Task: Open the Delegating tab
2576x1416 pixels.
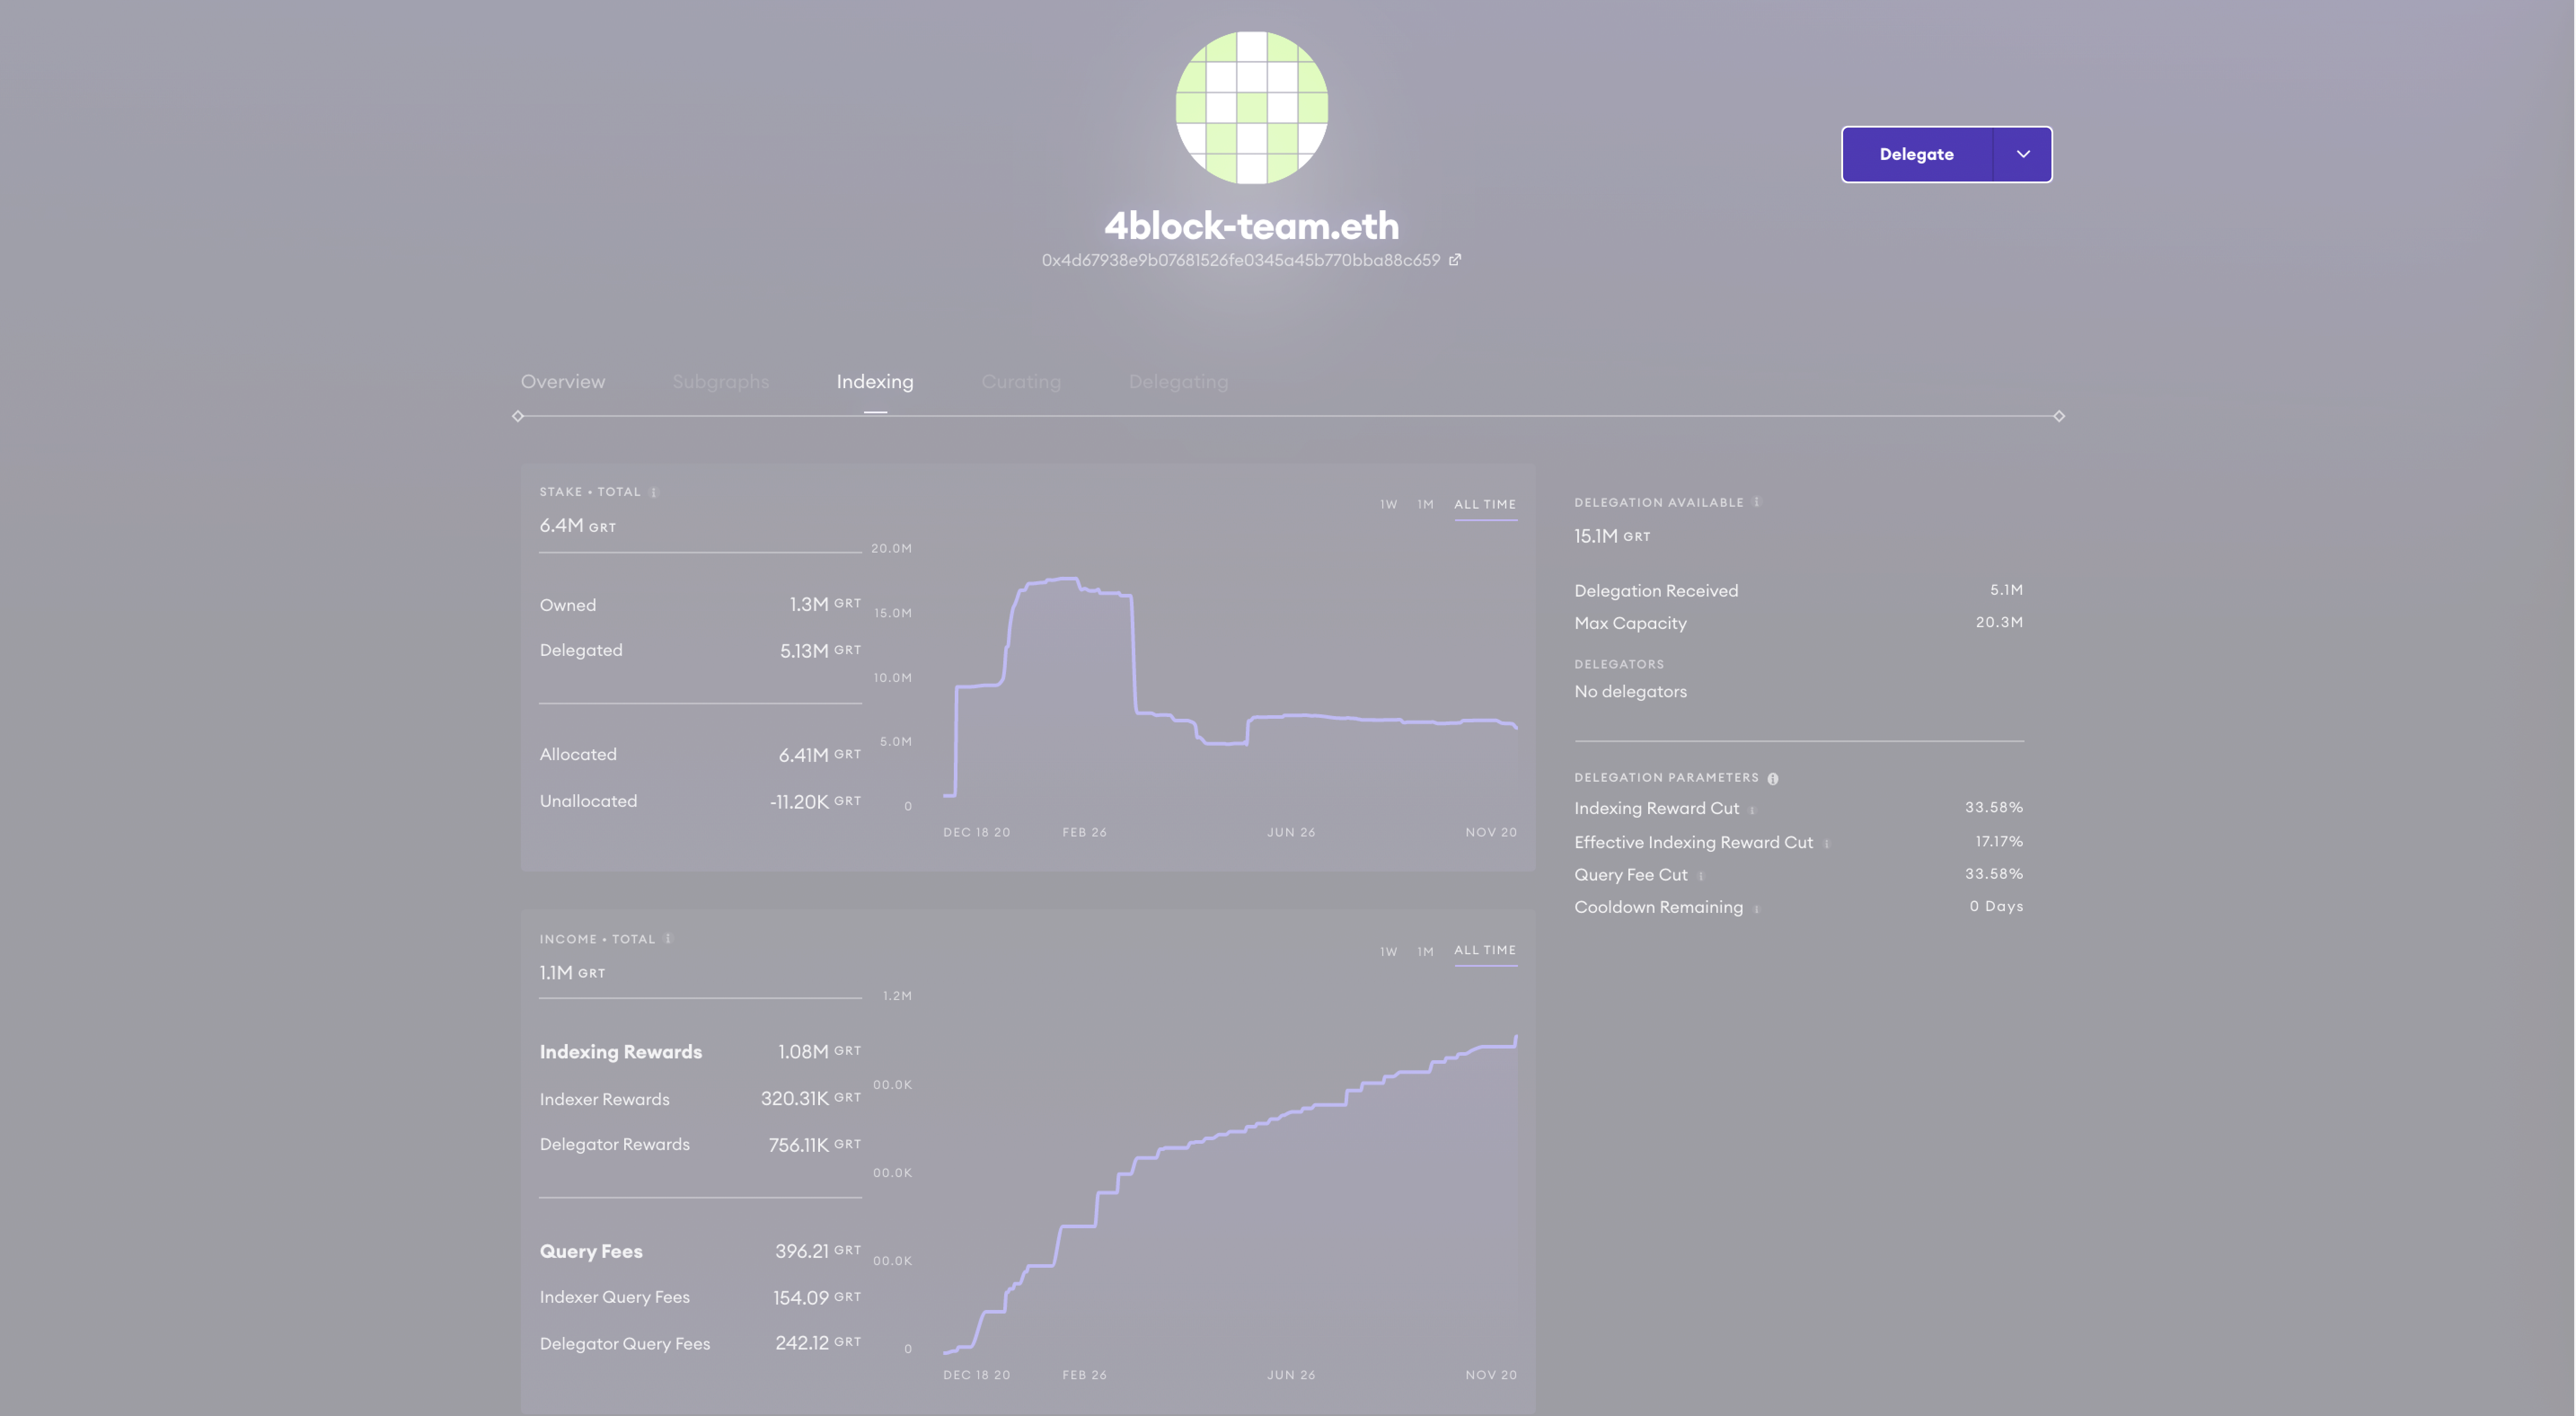Action: [x=1178, y=381]
